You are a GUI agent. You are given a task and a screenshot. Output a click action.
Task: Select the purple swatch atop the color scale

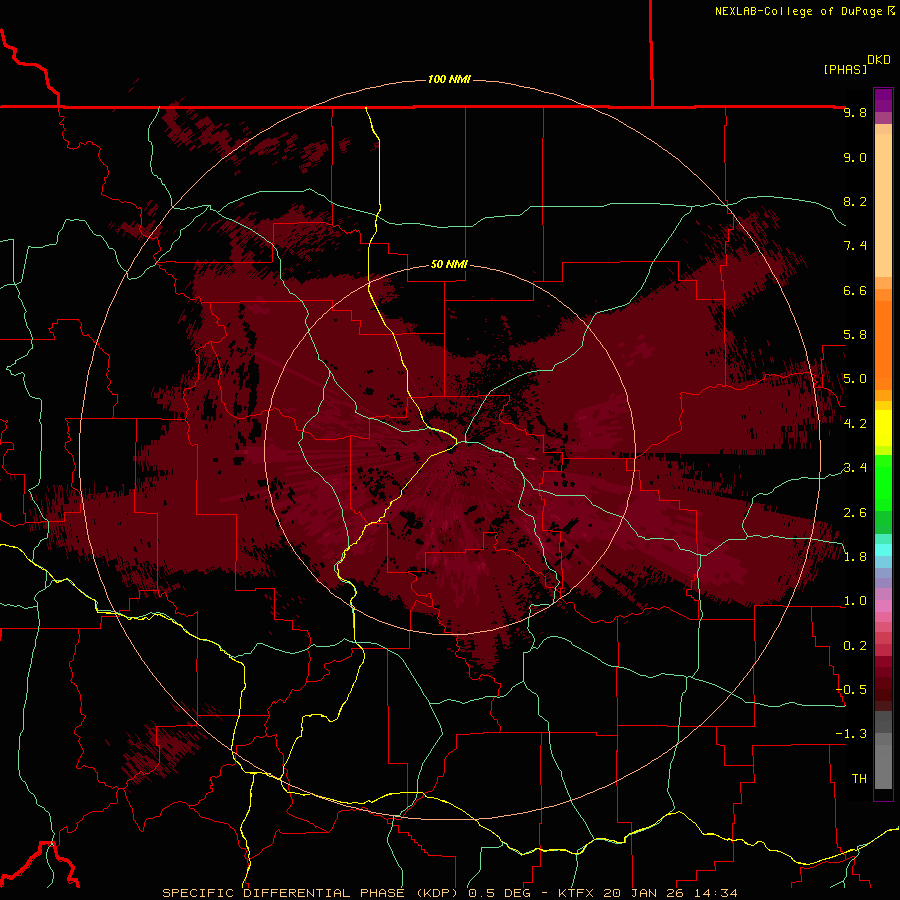tap(883, 100)
